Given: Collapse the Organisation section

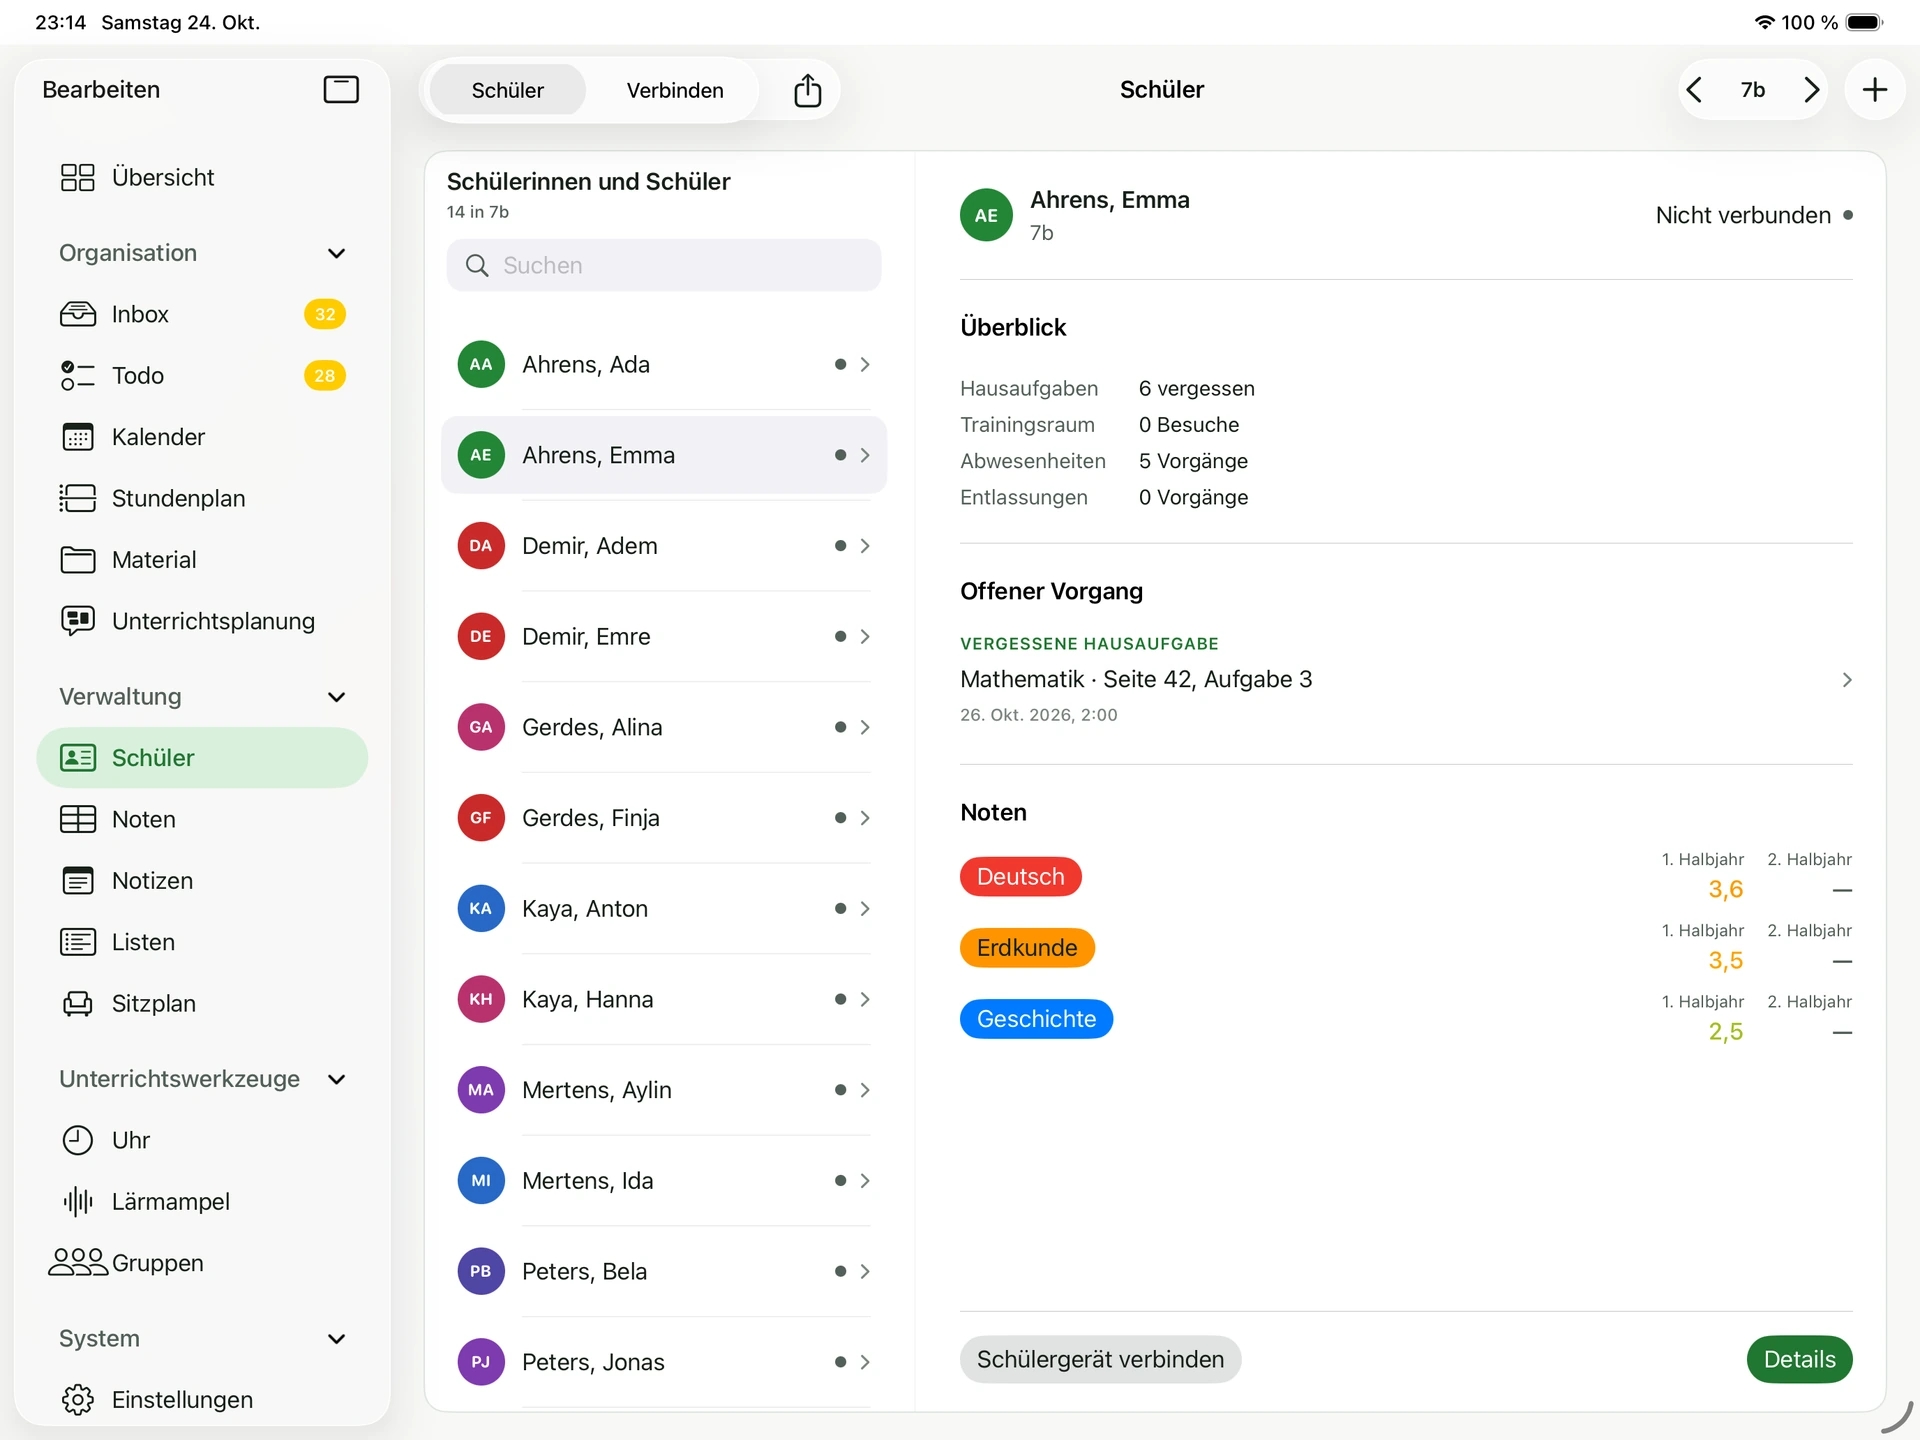Looking at the screenshot, I should tap(336, 253).
